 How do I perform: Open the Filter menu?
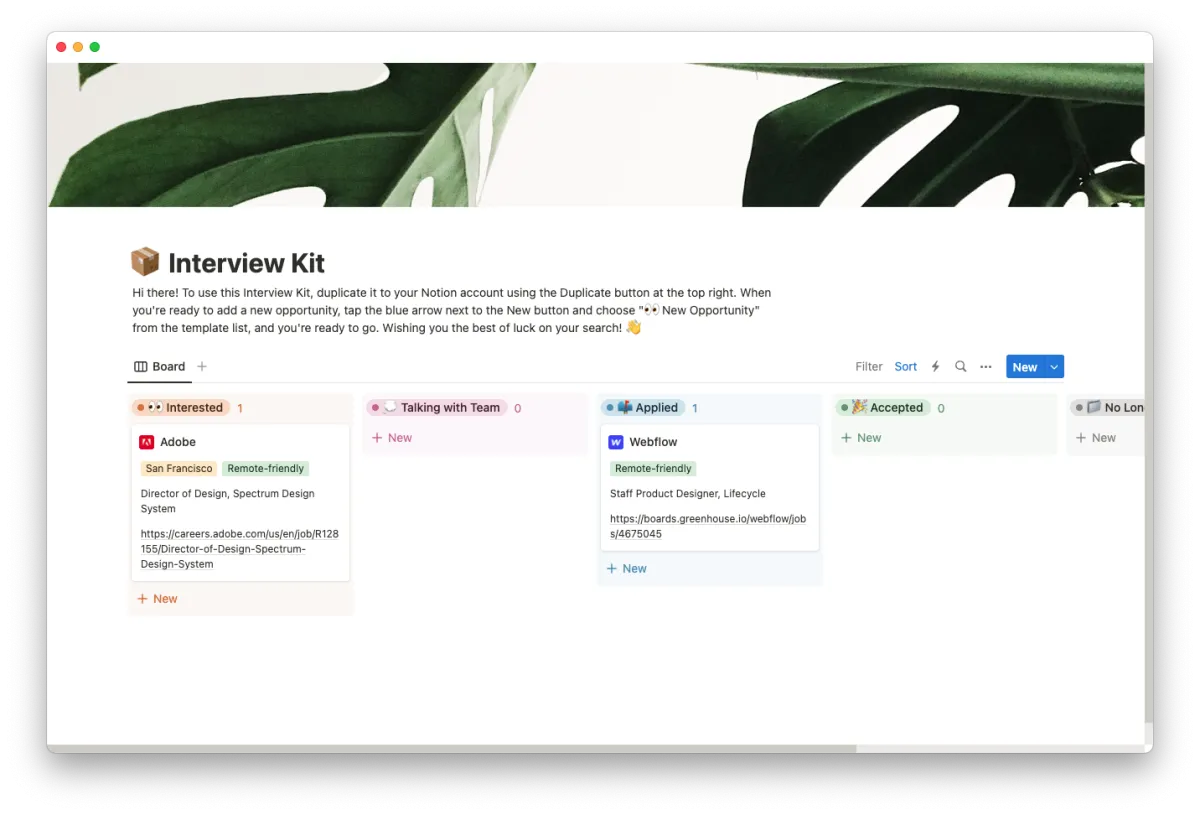click(x=869, y=367)
